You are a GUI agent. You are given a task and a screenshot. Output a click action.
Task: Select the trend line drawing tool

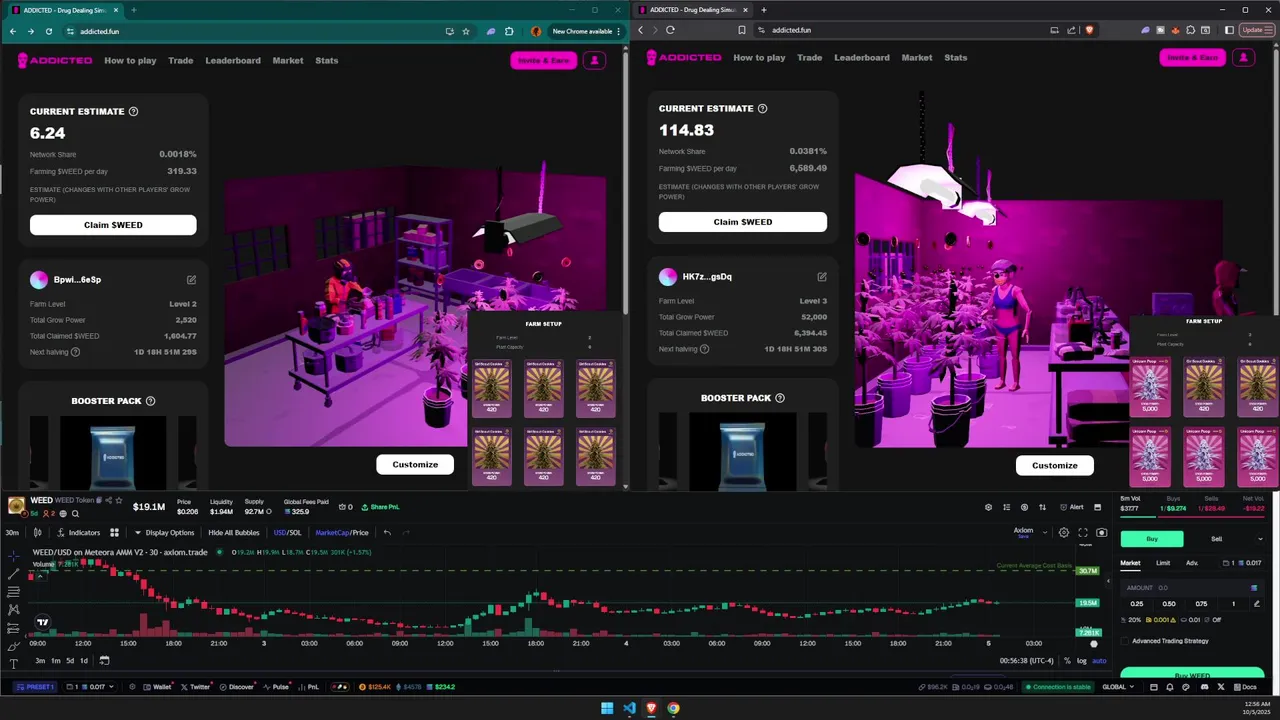pyautogui.click(x=14, y=573)
